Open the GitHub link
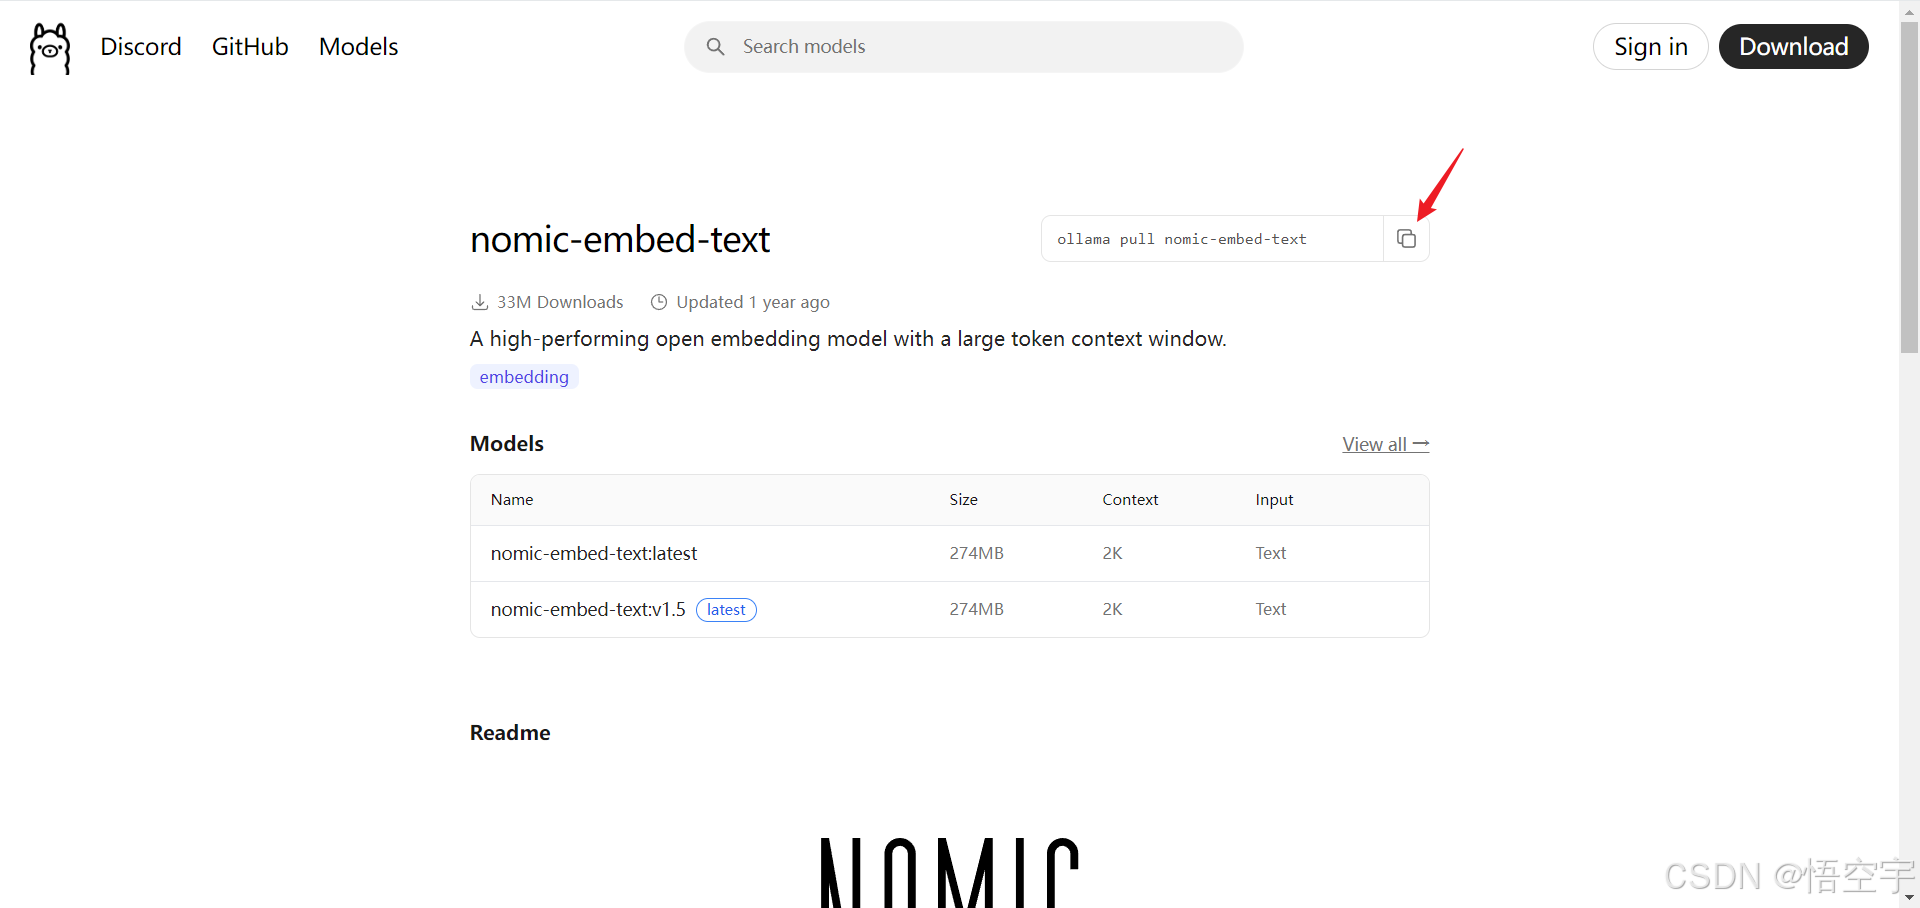 (250, 47)
